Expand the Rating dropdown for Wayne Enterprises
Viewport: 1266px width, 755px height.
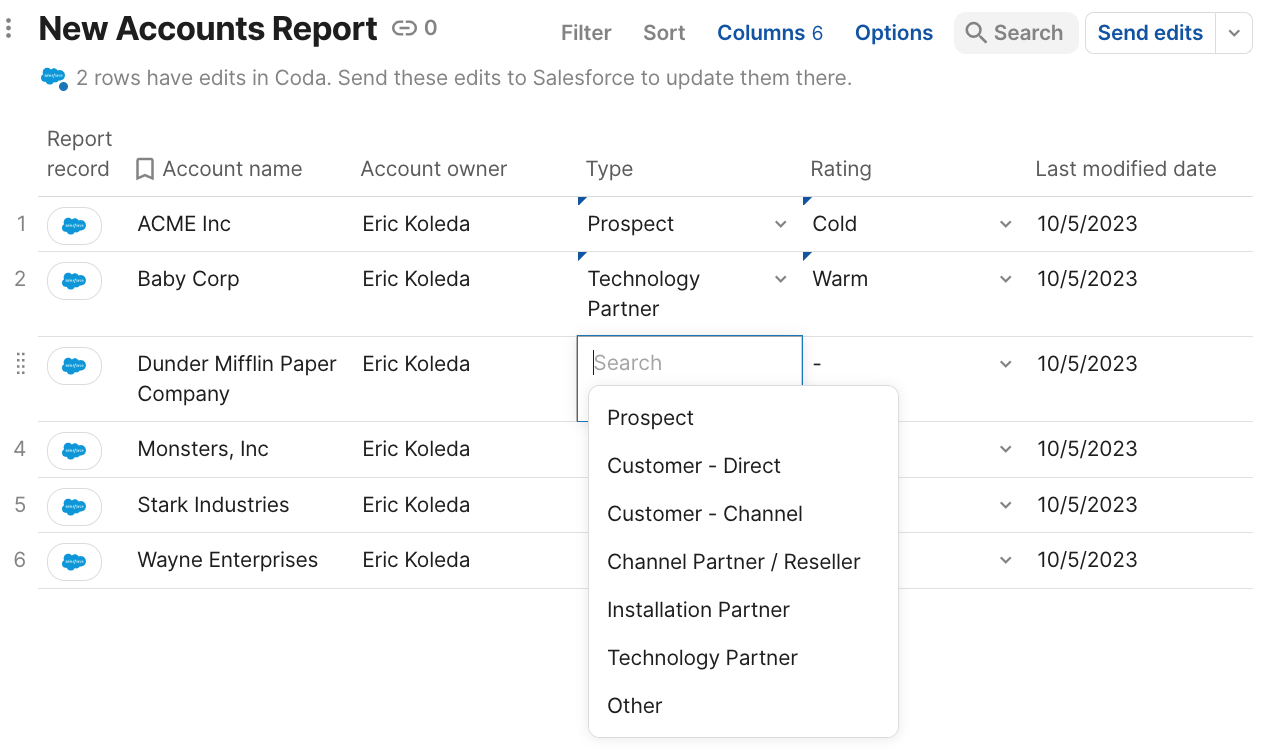[1006, 560]
